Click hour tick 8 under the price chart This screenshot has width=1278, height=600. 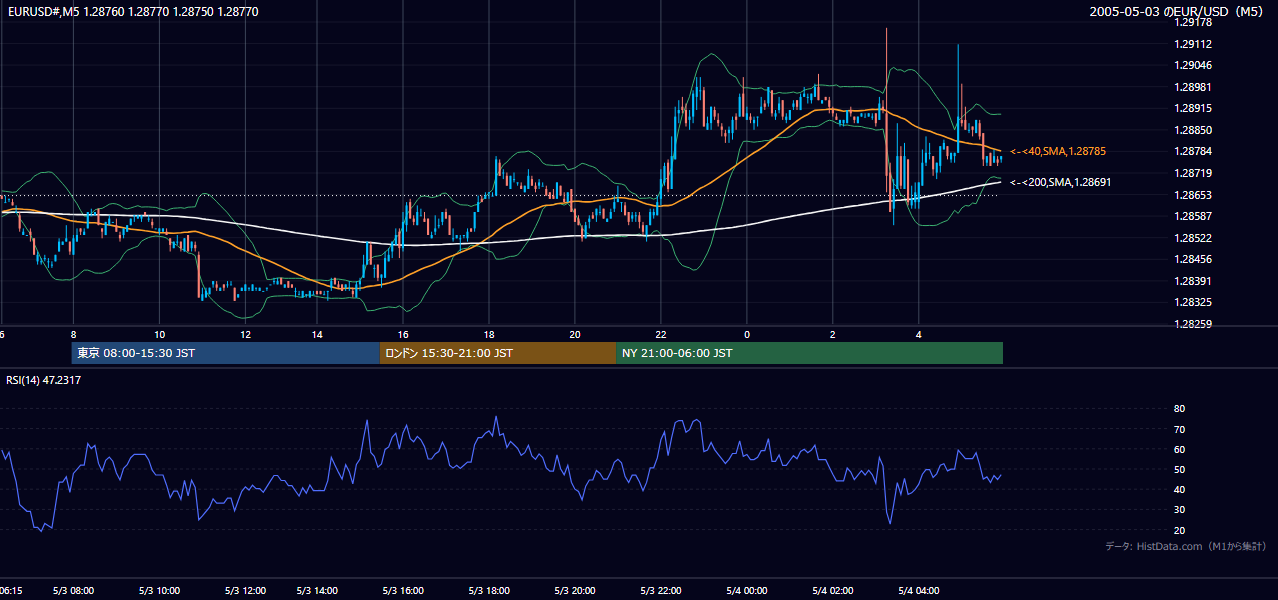click(x=73, y=333)
